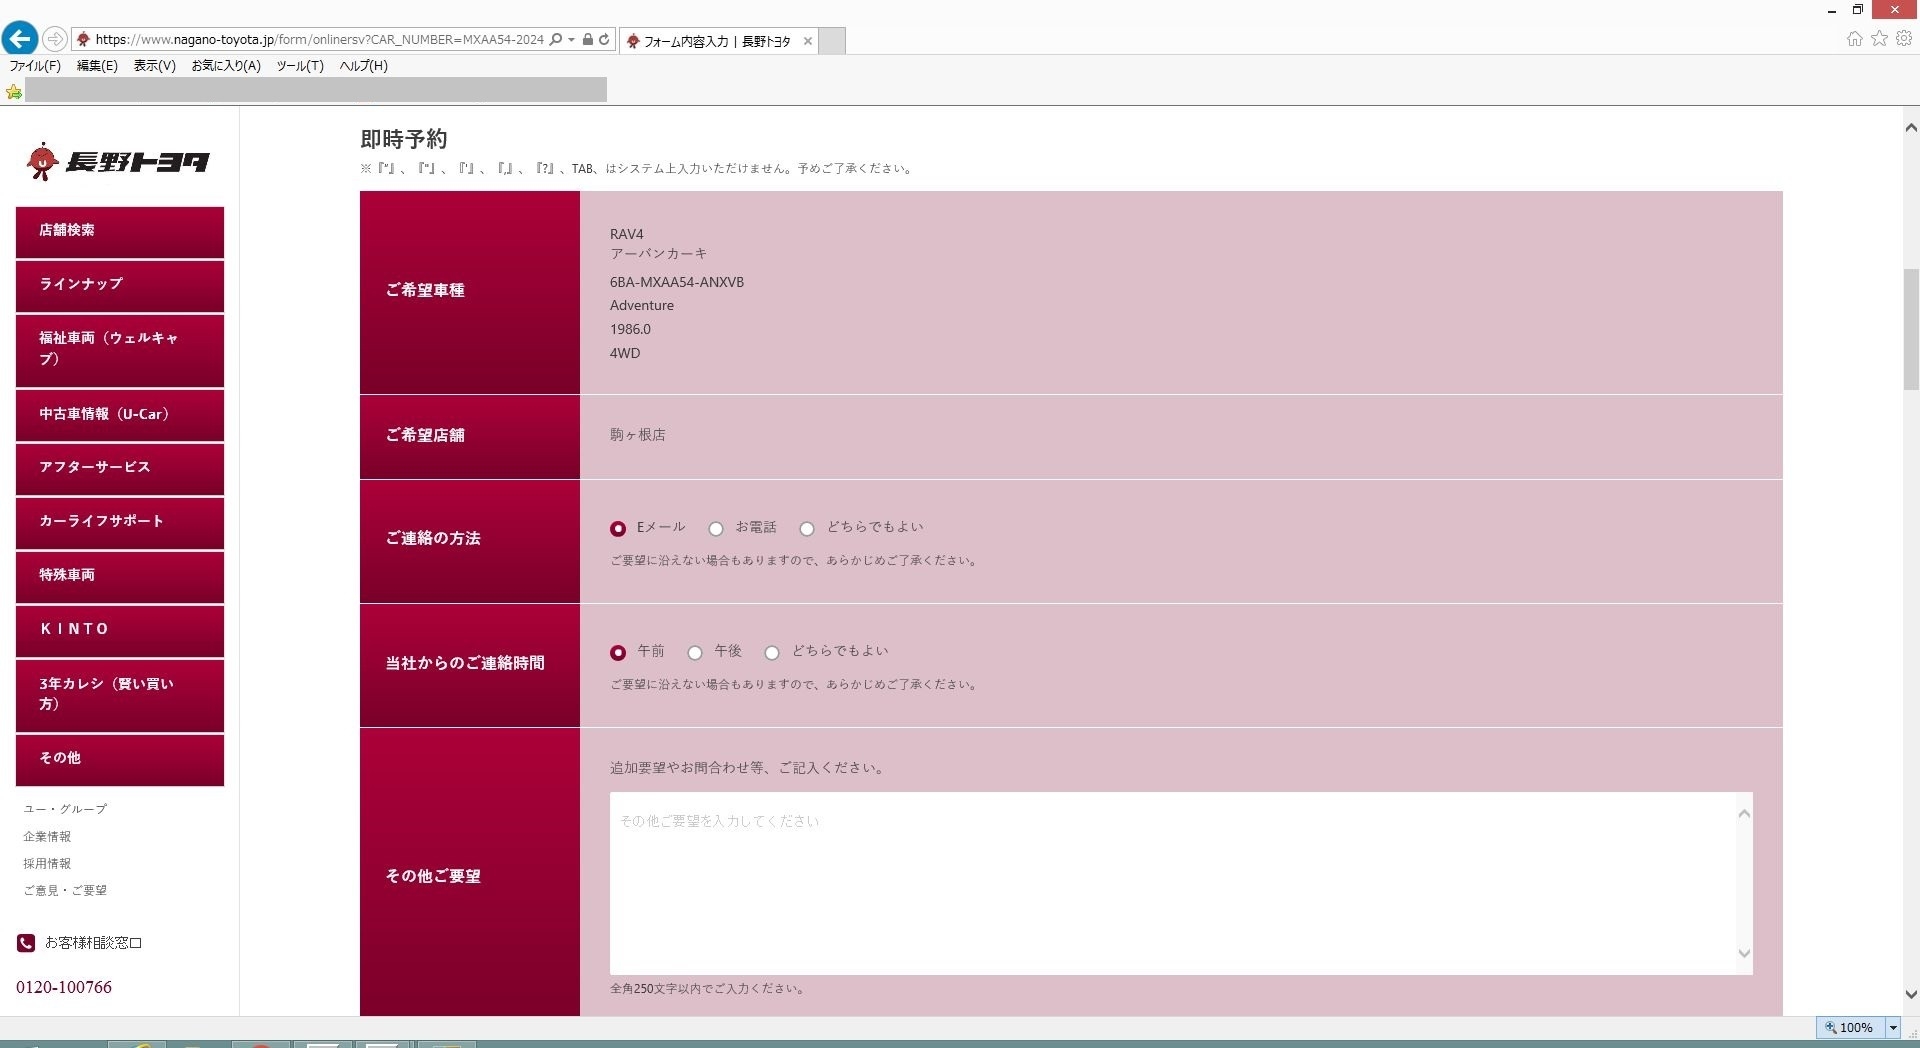Select Eメール as contact method
The image size is (1920, 1048).
coord(618,529)
